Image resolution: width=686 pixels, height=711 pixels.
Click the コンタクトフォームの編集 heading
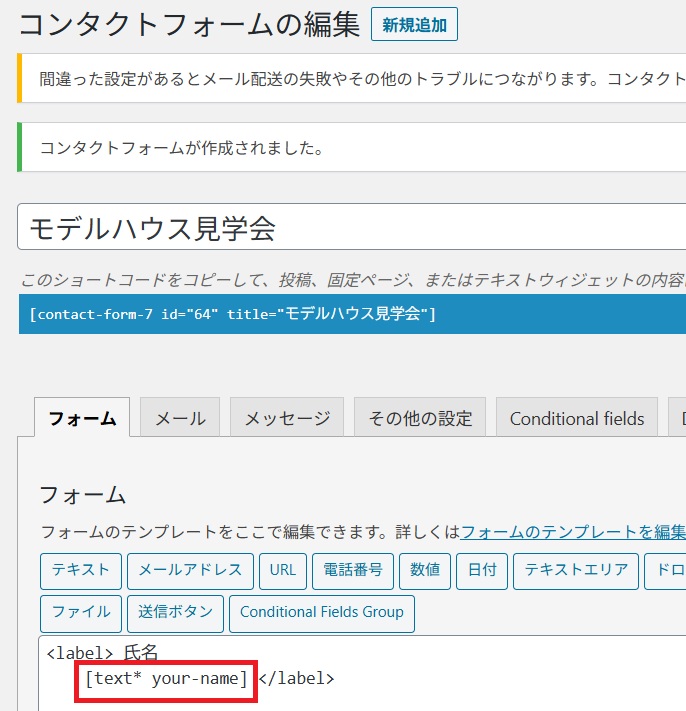point(190,24)
